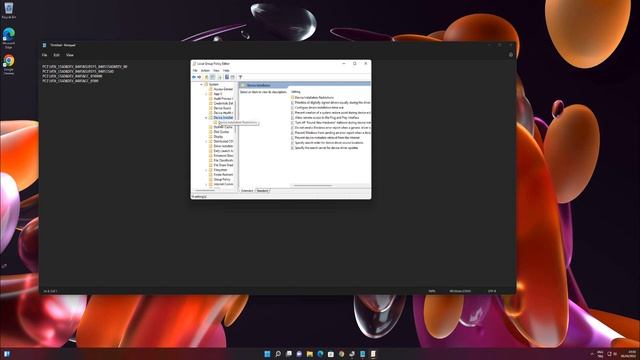Viewport: 640px width, 360px height.
Task: Select Disk Quotas in the tree
Action: 219,132
